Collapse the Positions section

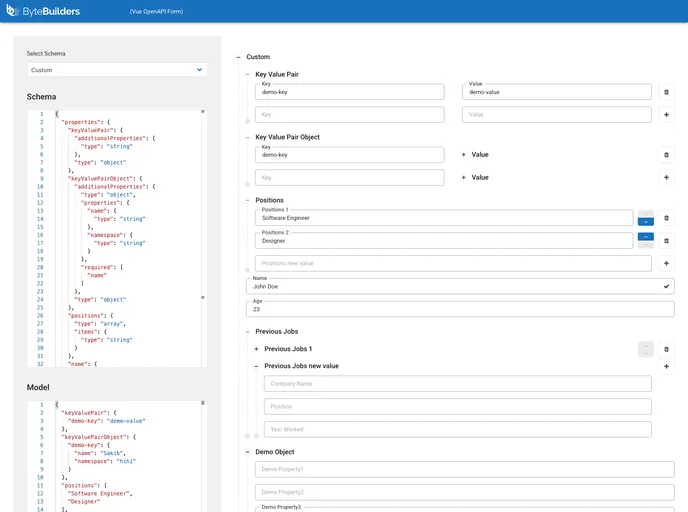pos(247,200)
